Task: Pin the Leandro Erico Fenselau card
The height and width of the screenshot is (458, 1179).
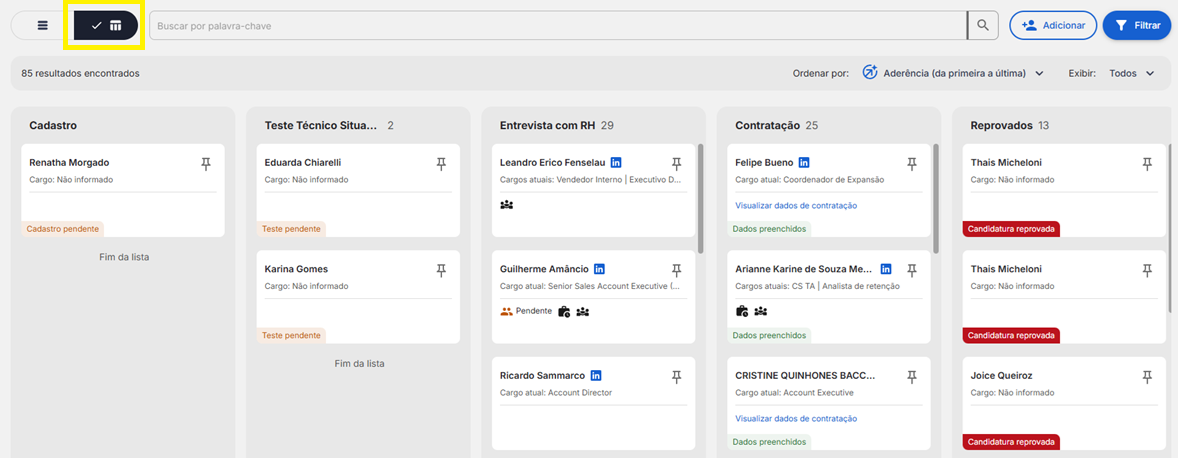Action: point(677,164)
